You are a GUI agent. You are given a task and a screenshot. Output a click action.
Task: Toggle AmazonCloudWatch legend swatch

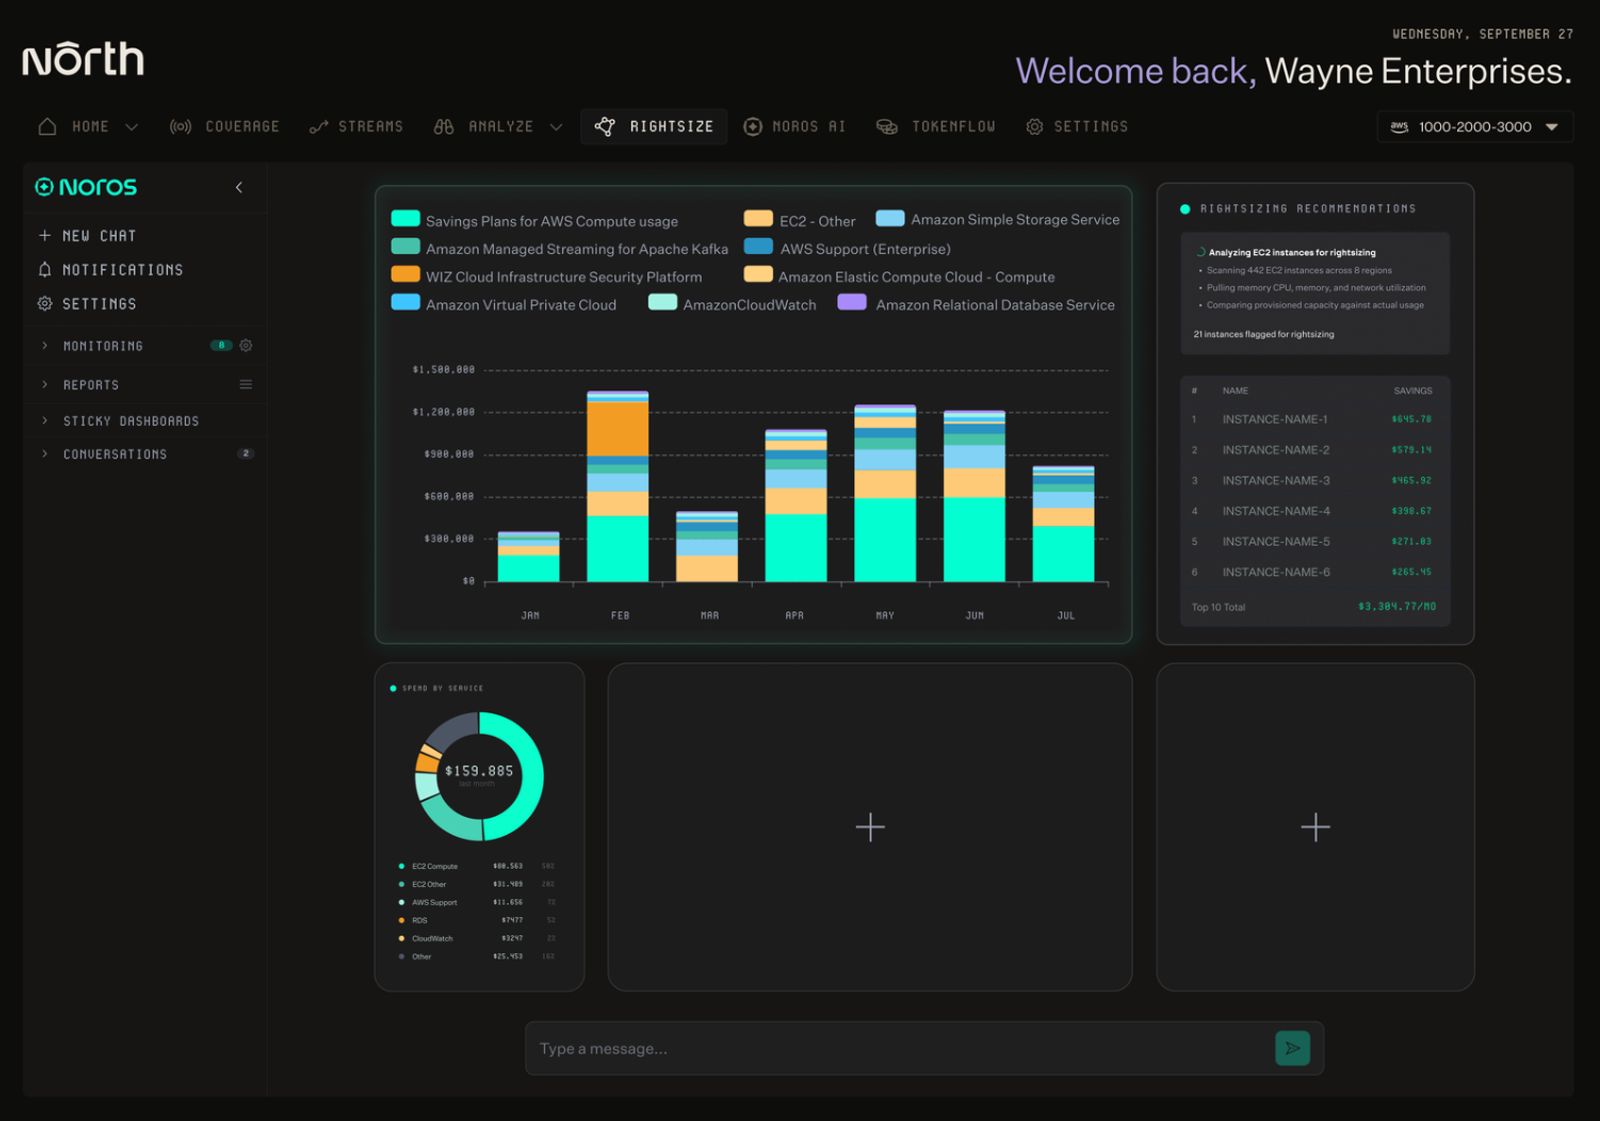coord(663,302)
